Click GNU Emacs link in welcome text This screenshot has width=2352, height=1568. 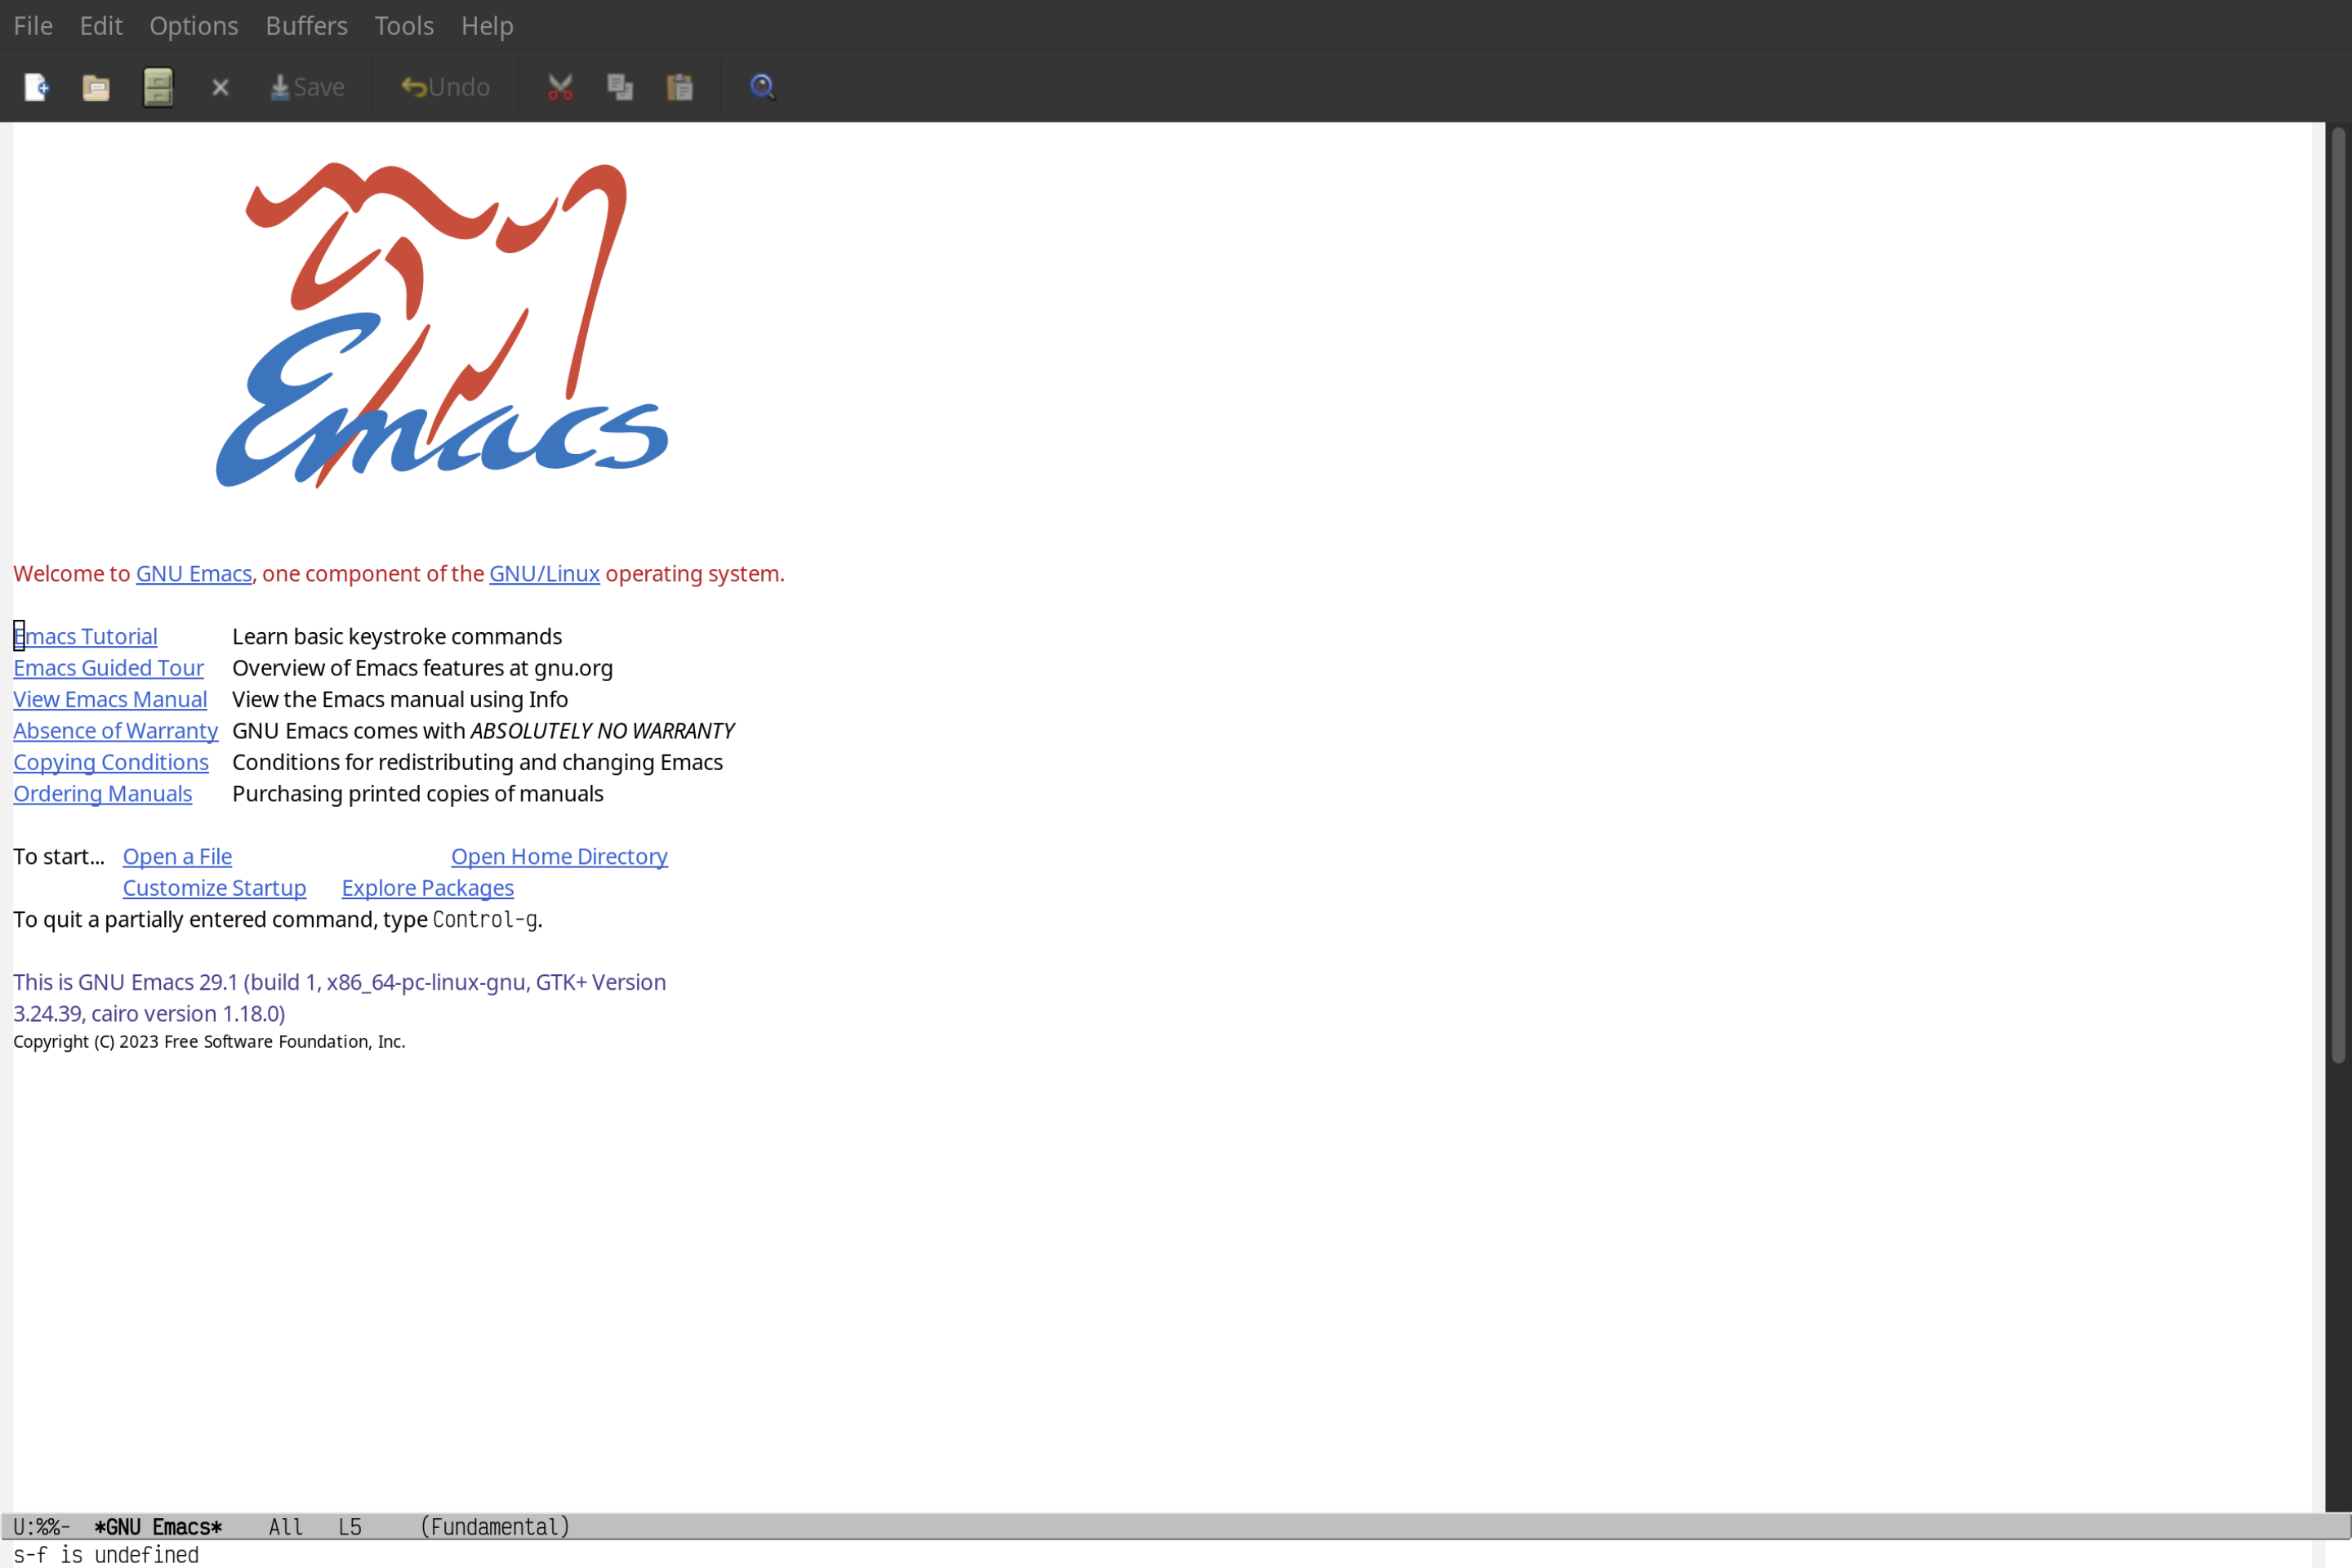(193, 572)
